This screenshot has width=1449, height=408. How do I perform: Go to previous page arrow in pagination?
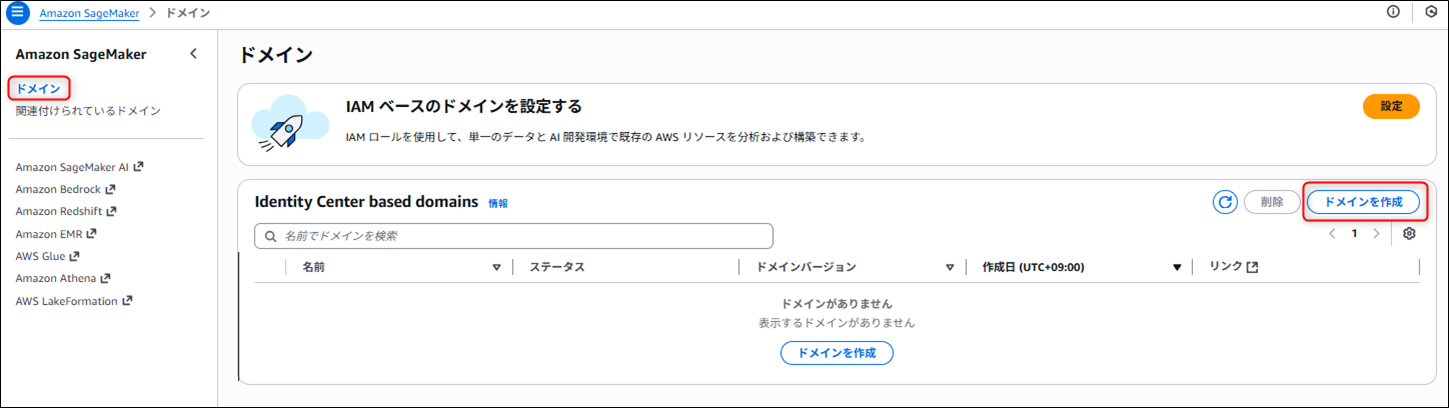click(1332, 234)
